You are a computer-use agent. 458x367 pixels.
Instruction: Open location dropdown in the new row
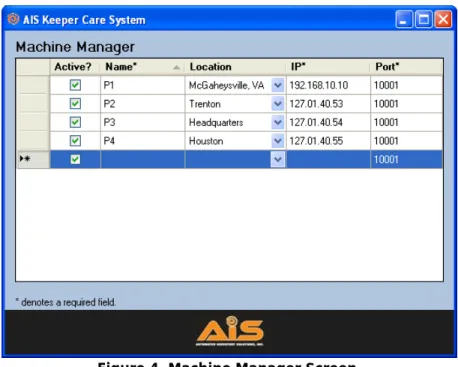(278, 159)
